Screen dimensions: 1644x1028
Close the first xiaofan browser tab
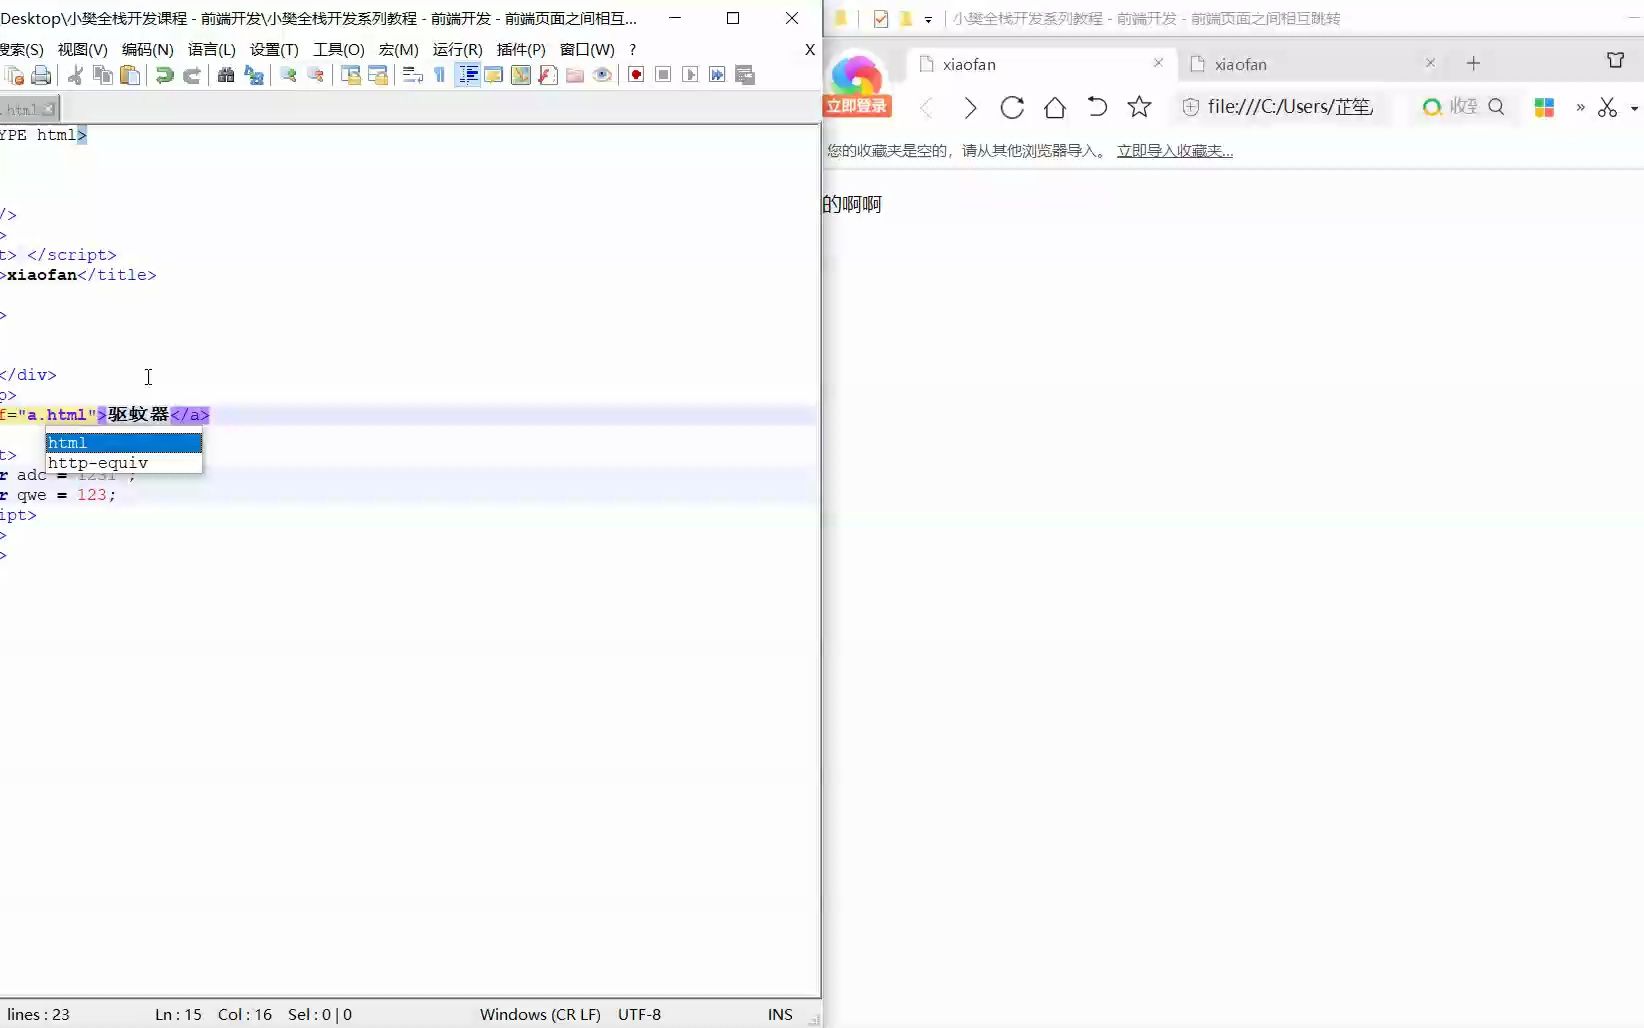pyautogui.click(x=1158, y=62)
